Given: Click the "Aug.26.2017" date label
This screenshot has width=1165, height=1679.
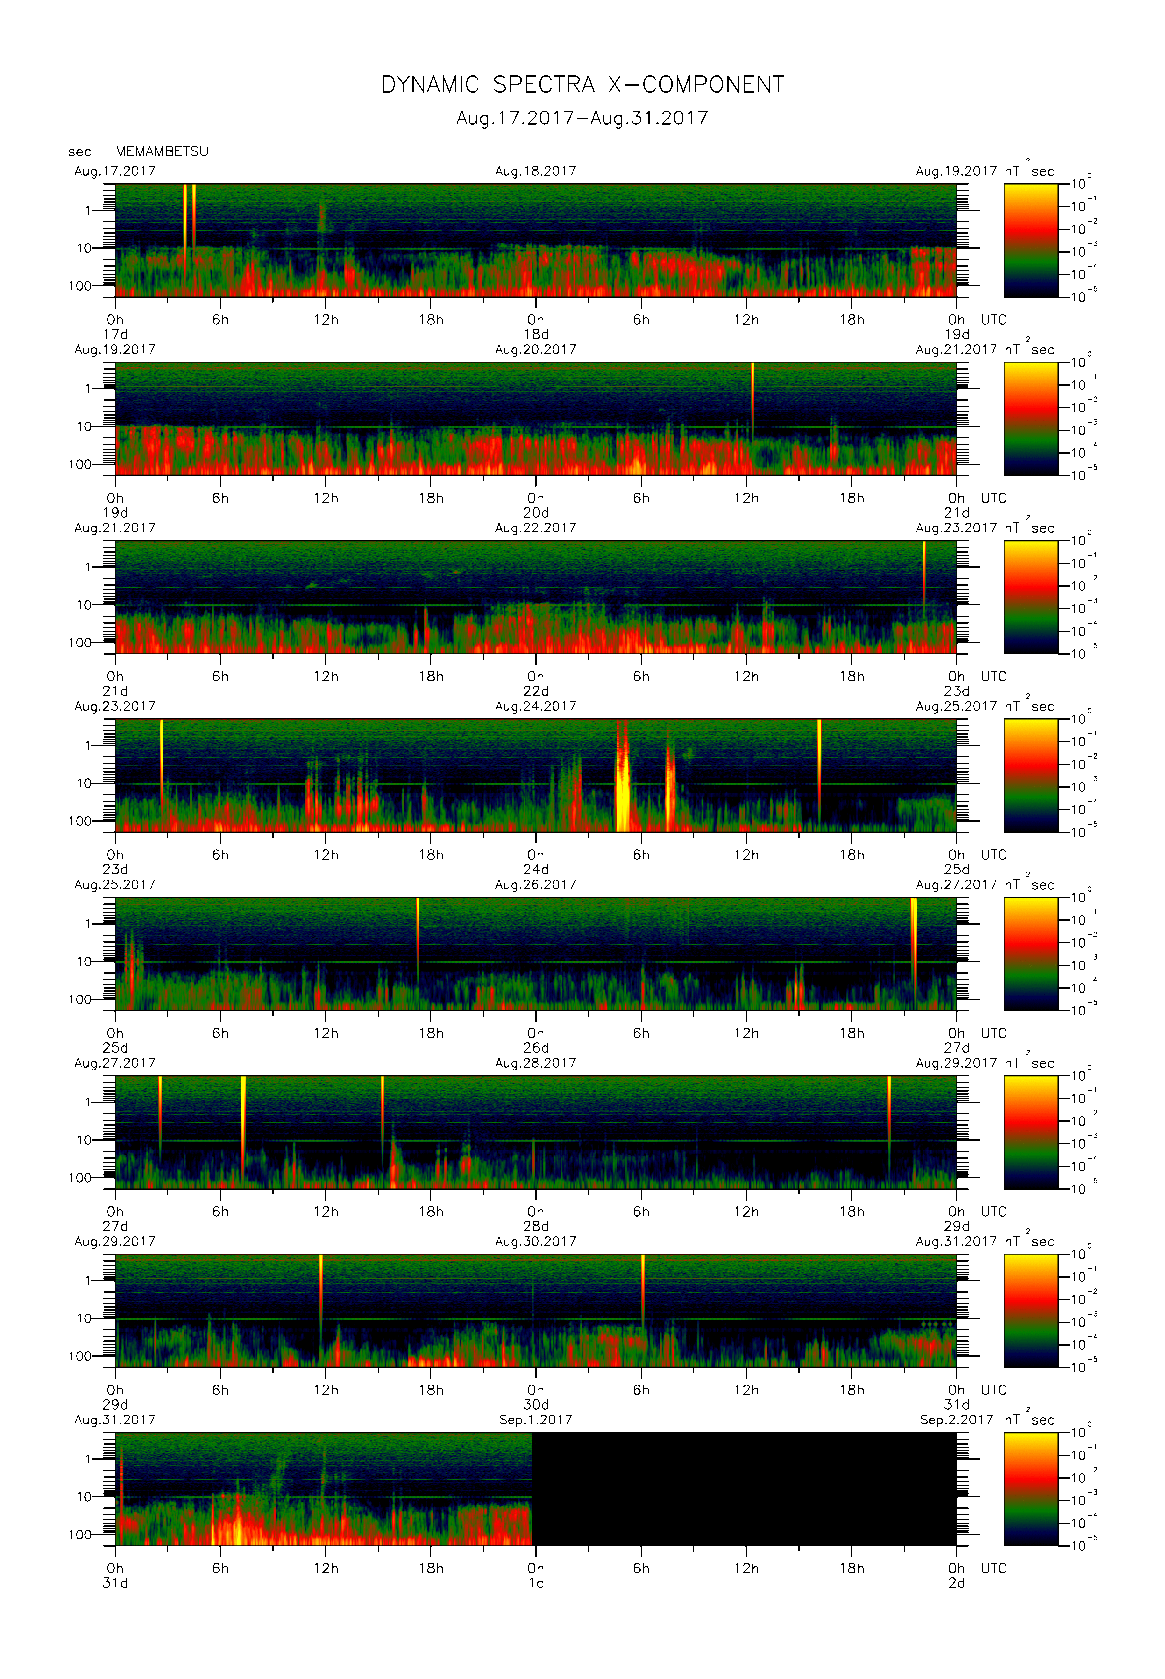Looking at the screenshot, I should pyautogui.click(x=536, y=884).
